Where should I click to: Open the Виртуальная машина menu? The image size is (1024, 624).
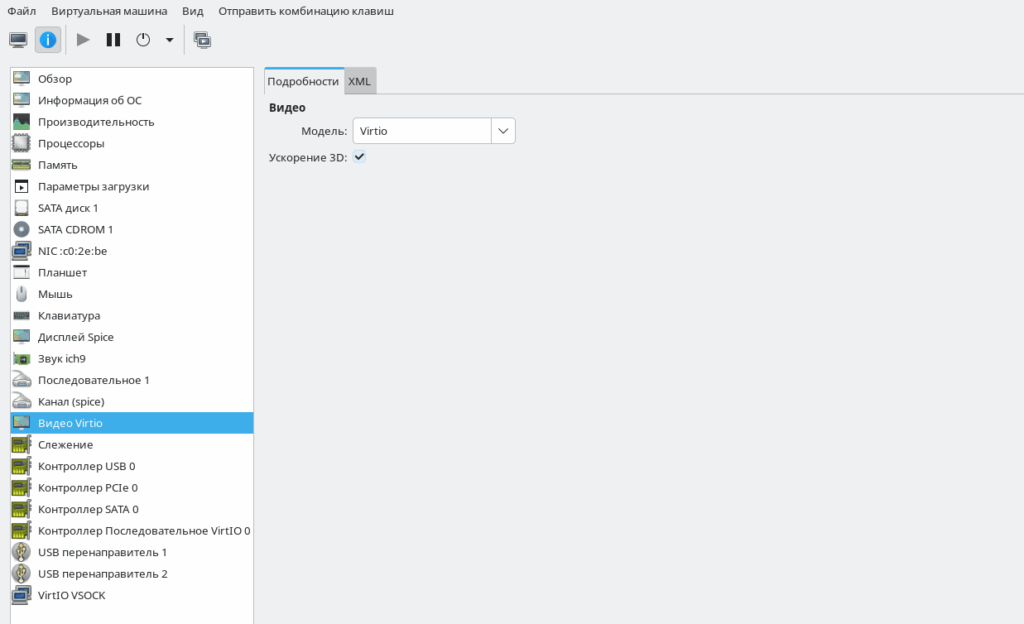pyautogui.click(x=110, y=11)
